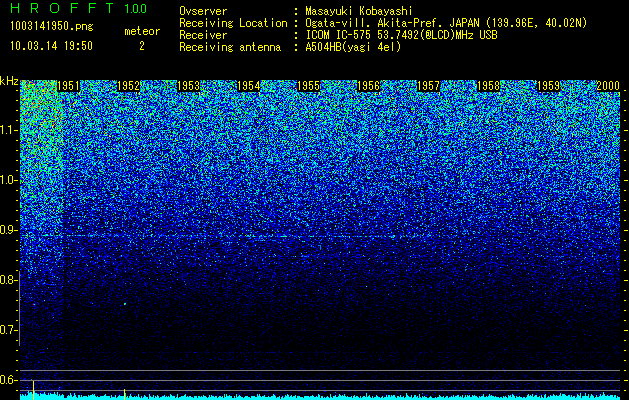Click the 0.9 frequency axis label
This screenshot has width=629, height=400.
8,230
